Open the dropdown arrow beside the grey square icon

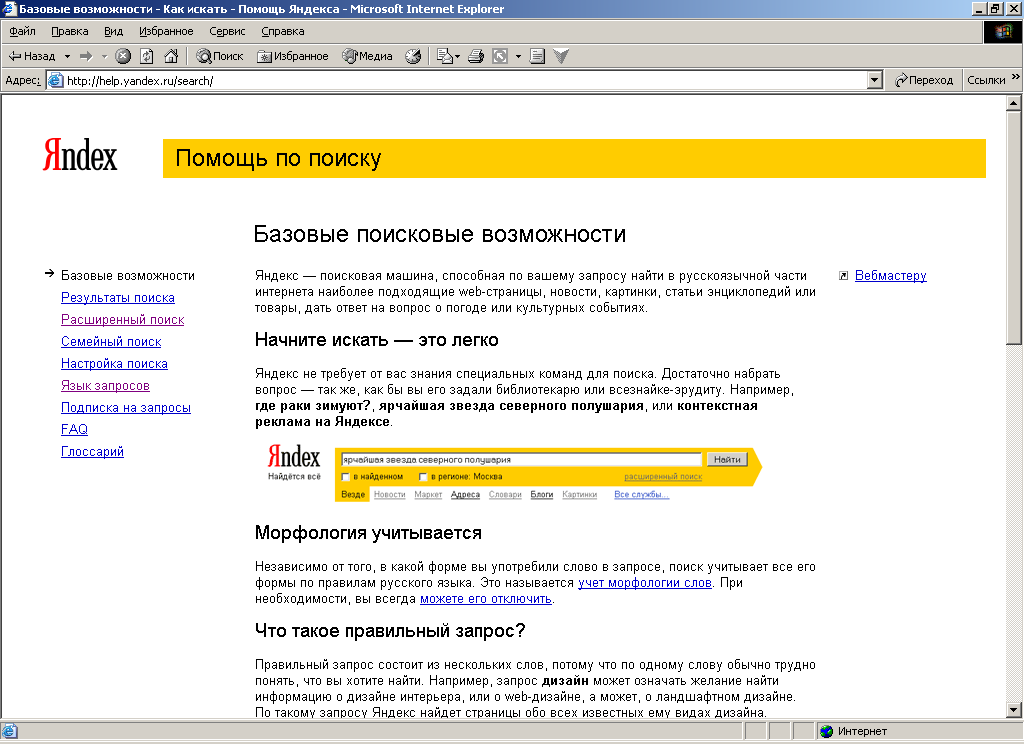point(518,56)
